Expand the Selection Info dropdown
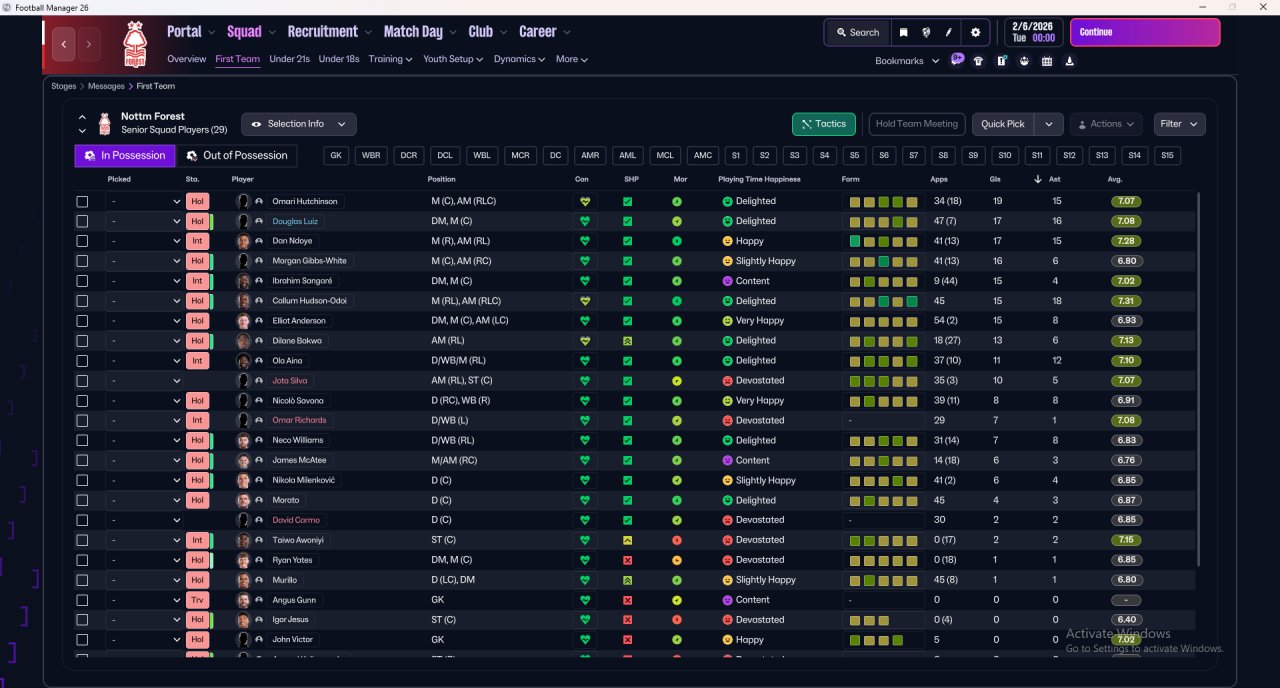Viewport: 1280px width, 688px height. click(298, 124)
